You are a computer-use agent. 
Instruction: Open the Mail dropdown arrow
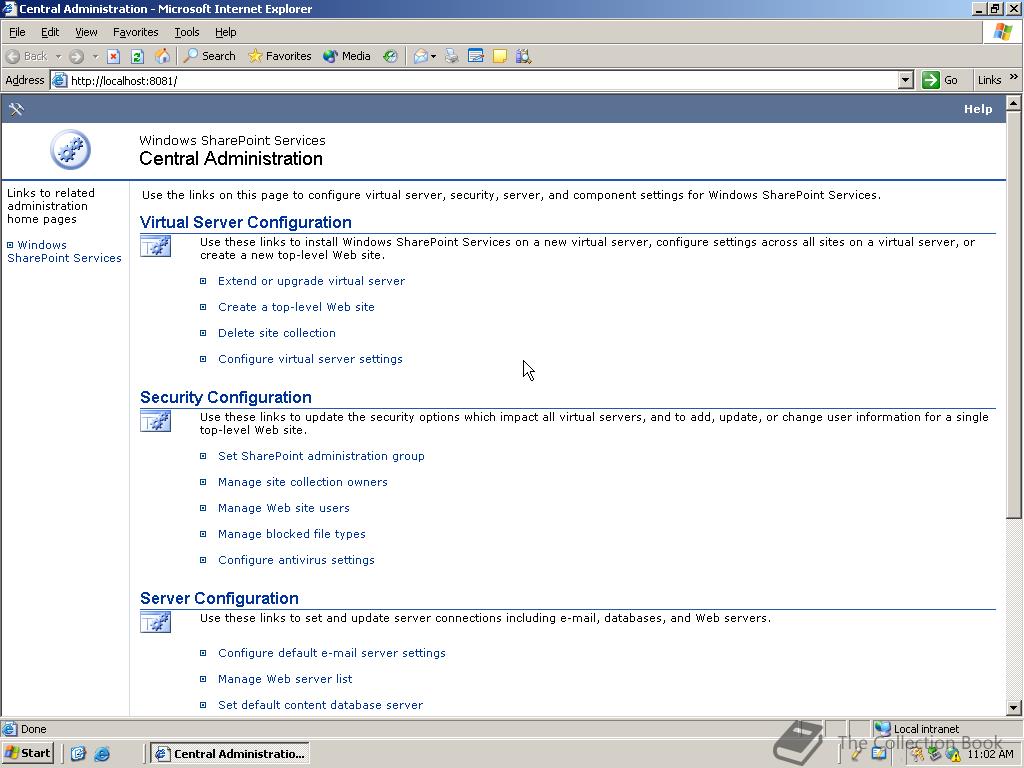point(433,56)
